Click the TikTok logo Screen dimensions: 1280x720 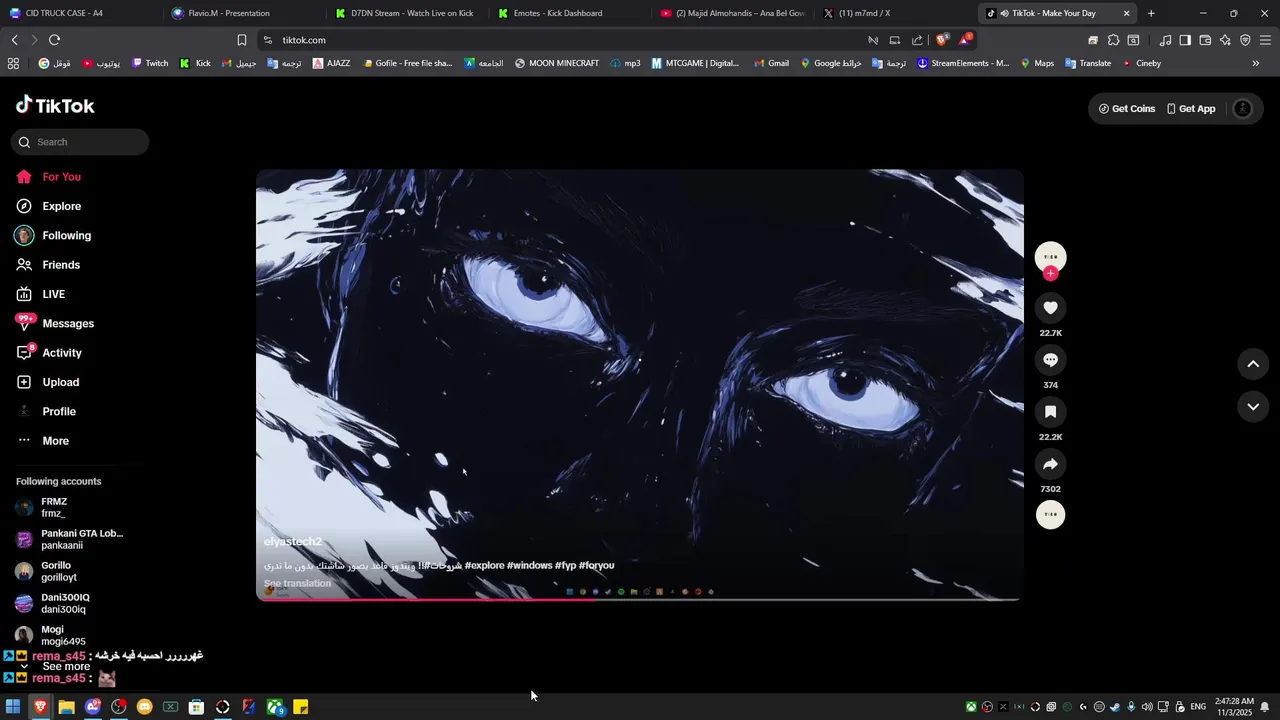pos(55,106)
